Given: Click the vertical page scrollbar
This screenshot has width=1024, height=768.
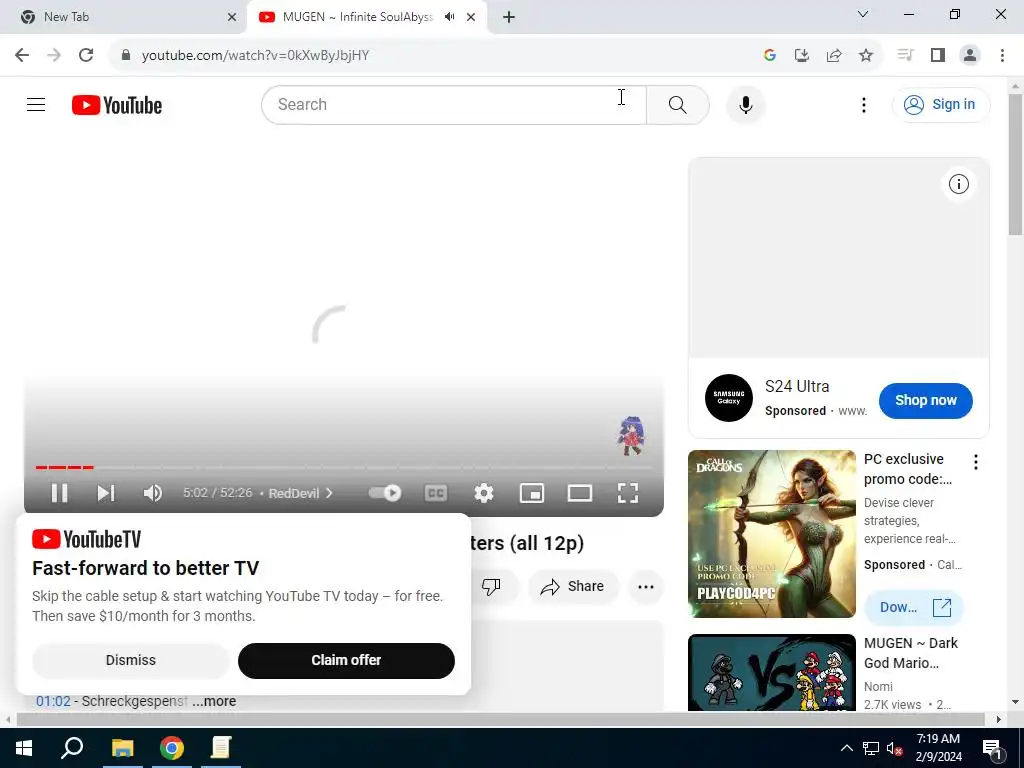Looking at the screenshot, I should [1015, 165].
